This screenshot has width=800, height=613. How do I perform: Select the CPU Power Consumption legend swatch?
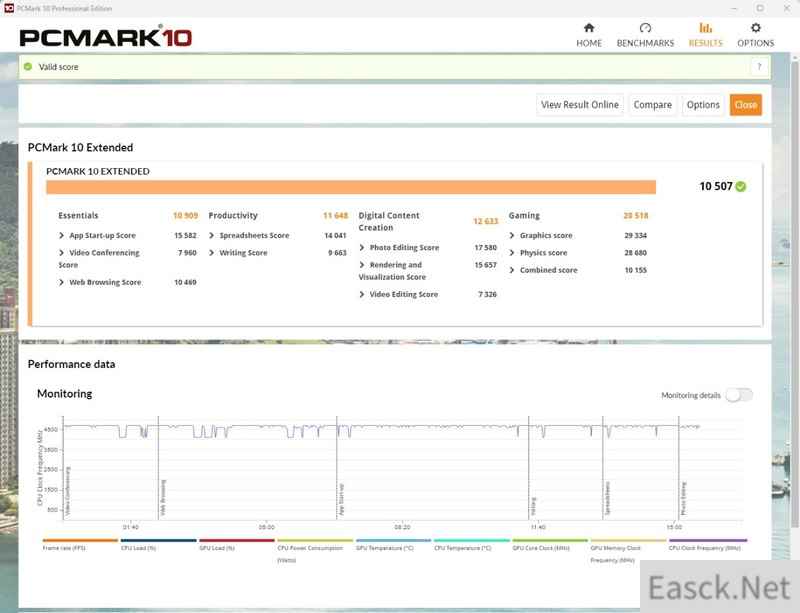[x=315, y=540]
